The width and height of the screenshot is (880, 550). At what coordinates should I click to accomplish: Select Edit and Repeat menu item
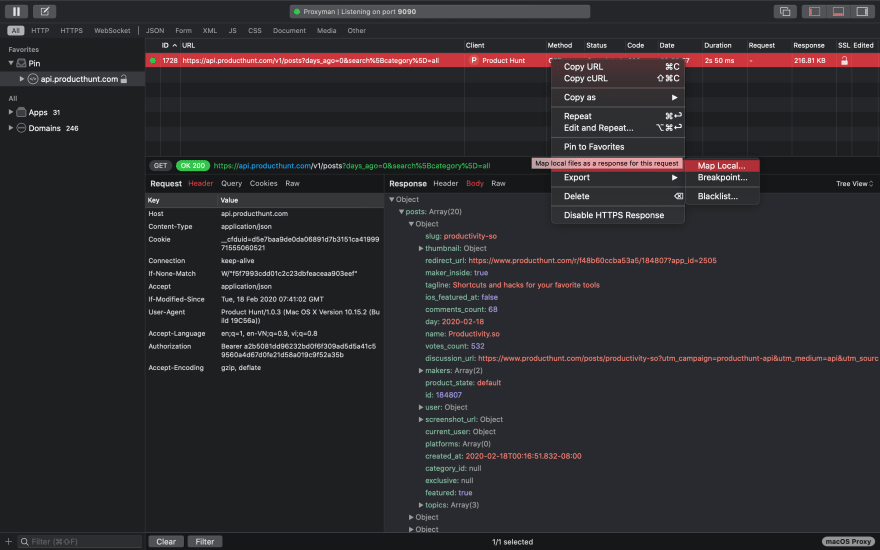point(618,128)
